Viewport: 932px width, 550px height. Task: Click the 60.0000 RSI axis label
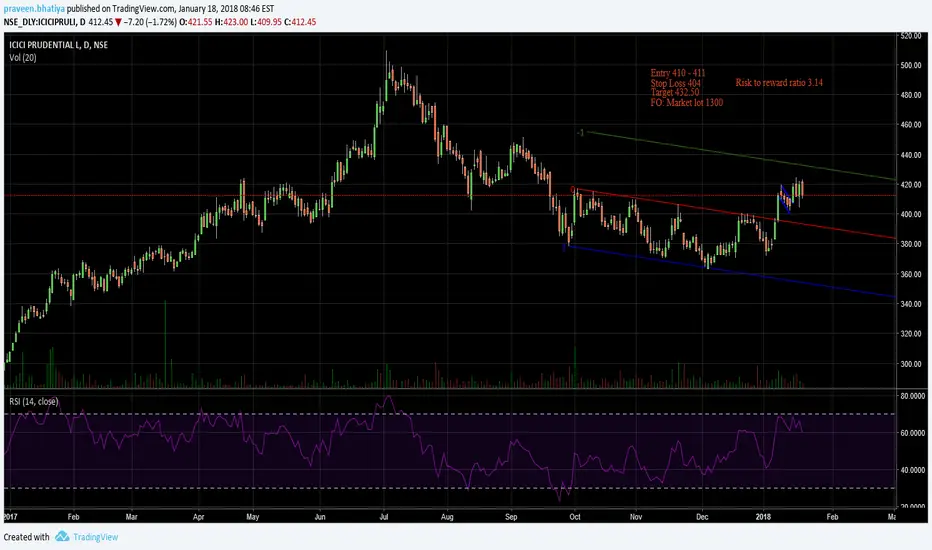[912, 433]
